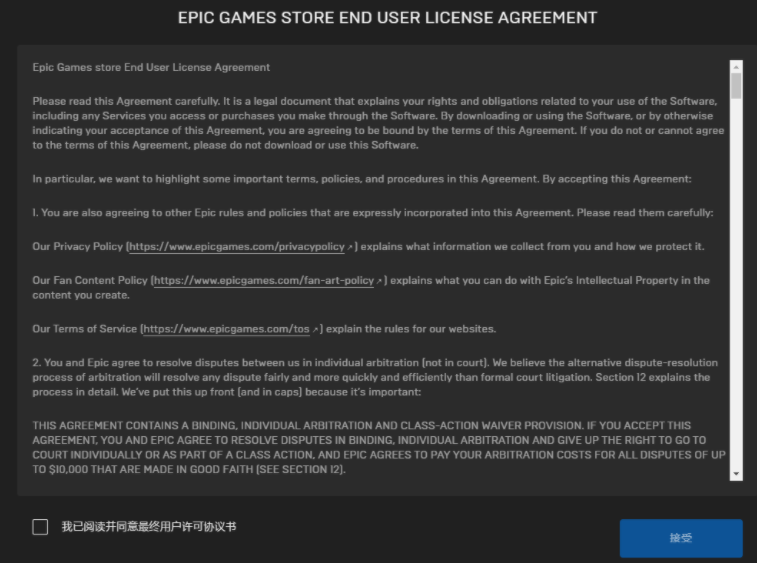Check the EULA agreement checkbox

click(40, 527)
